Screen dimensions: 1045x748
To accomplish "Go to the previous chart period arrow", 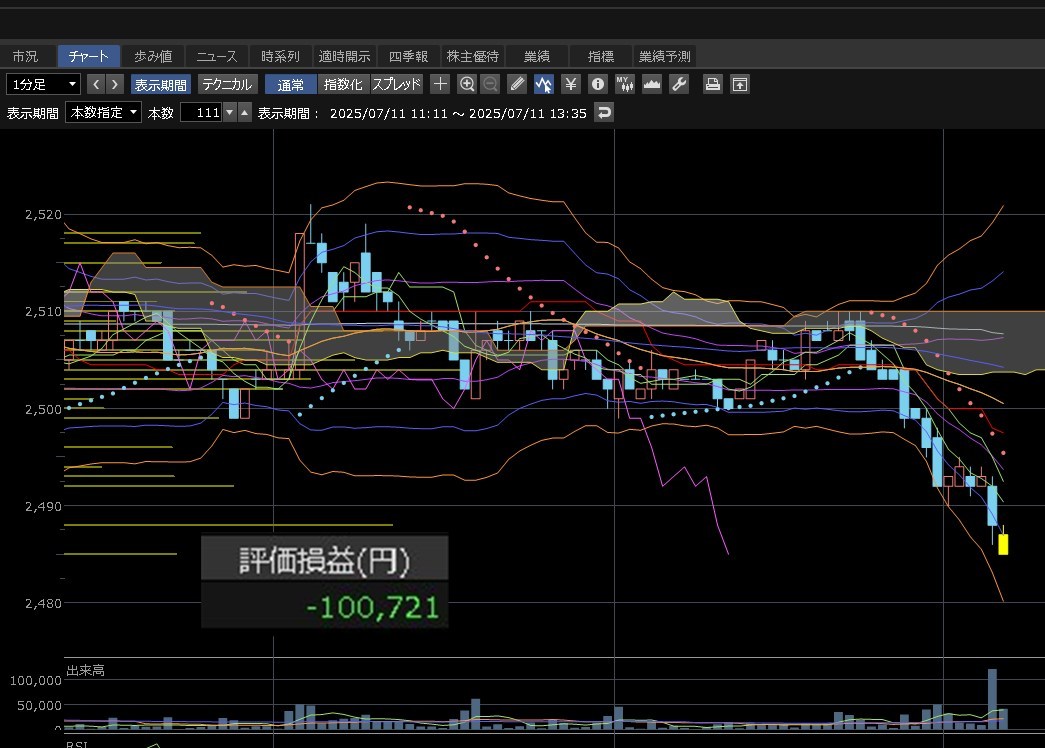I will pyautogui.click(x=96, y=84).
